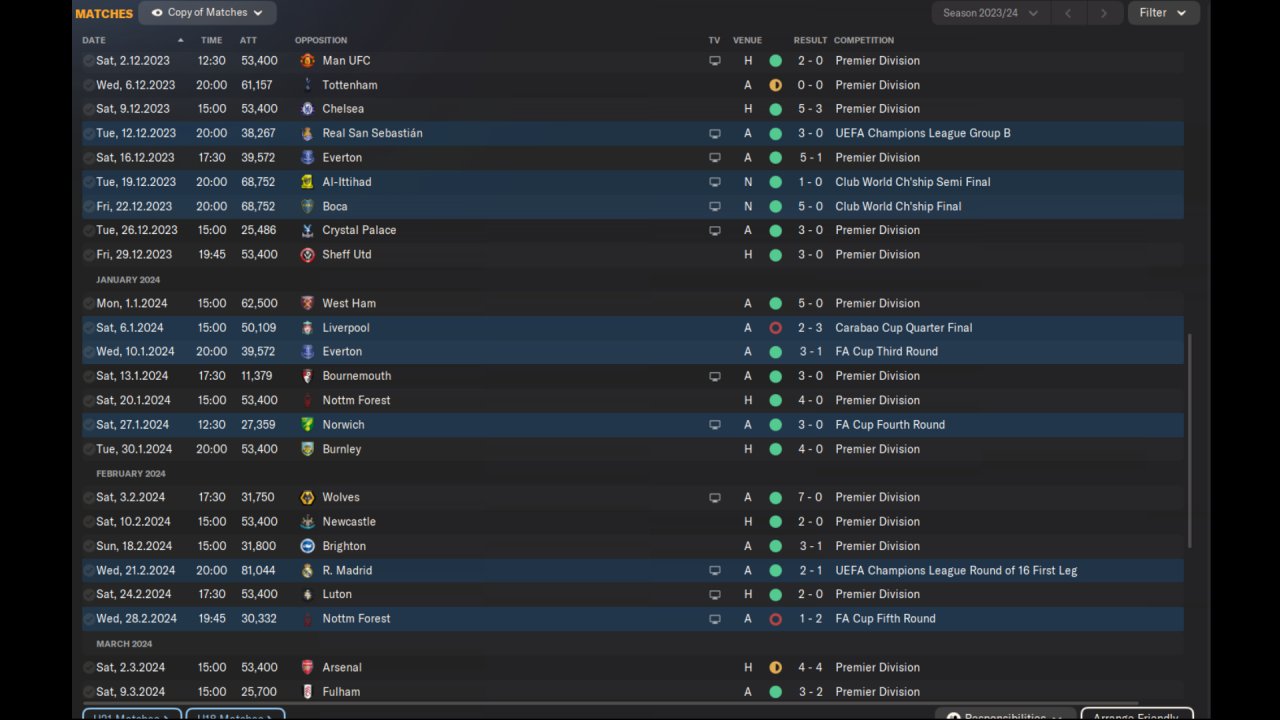
Task: Click the red loss indicator on Liverpool match
Action: 775,328
